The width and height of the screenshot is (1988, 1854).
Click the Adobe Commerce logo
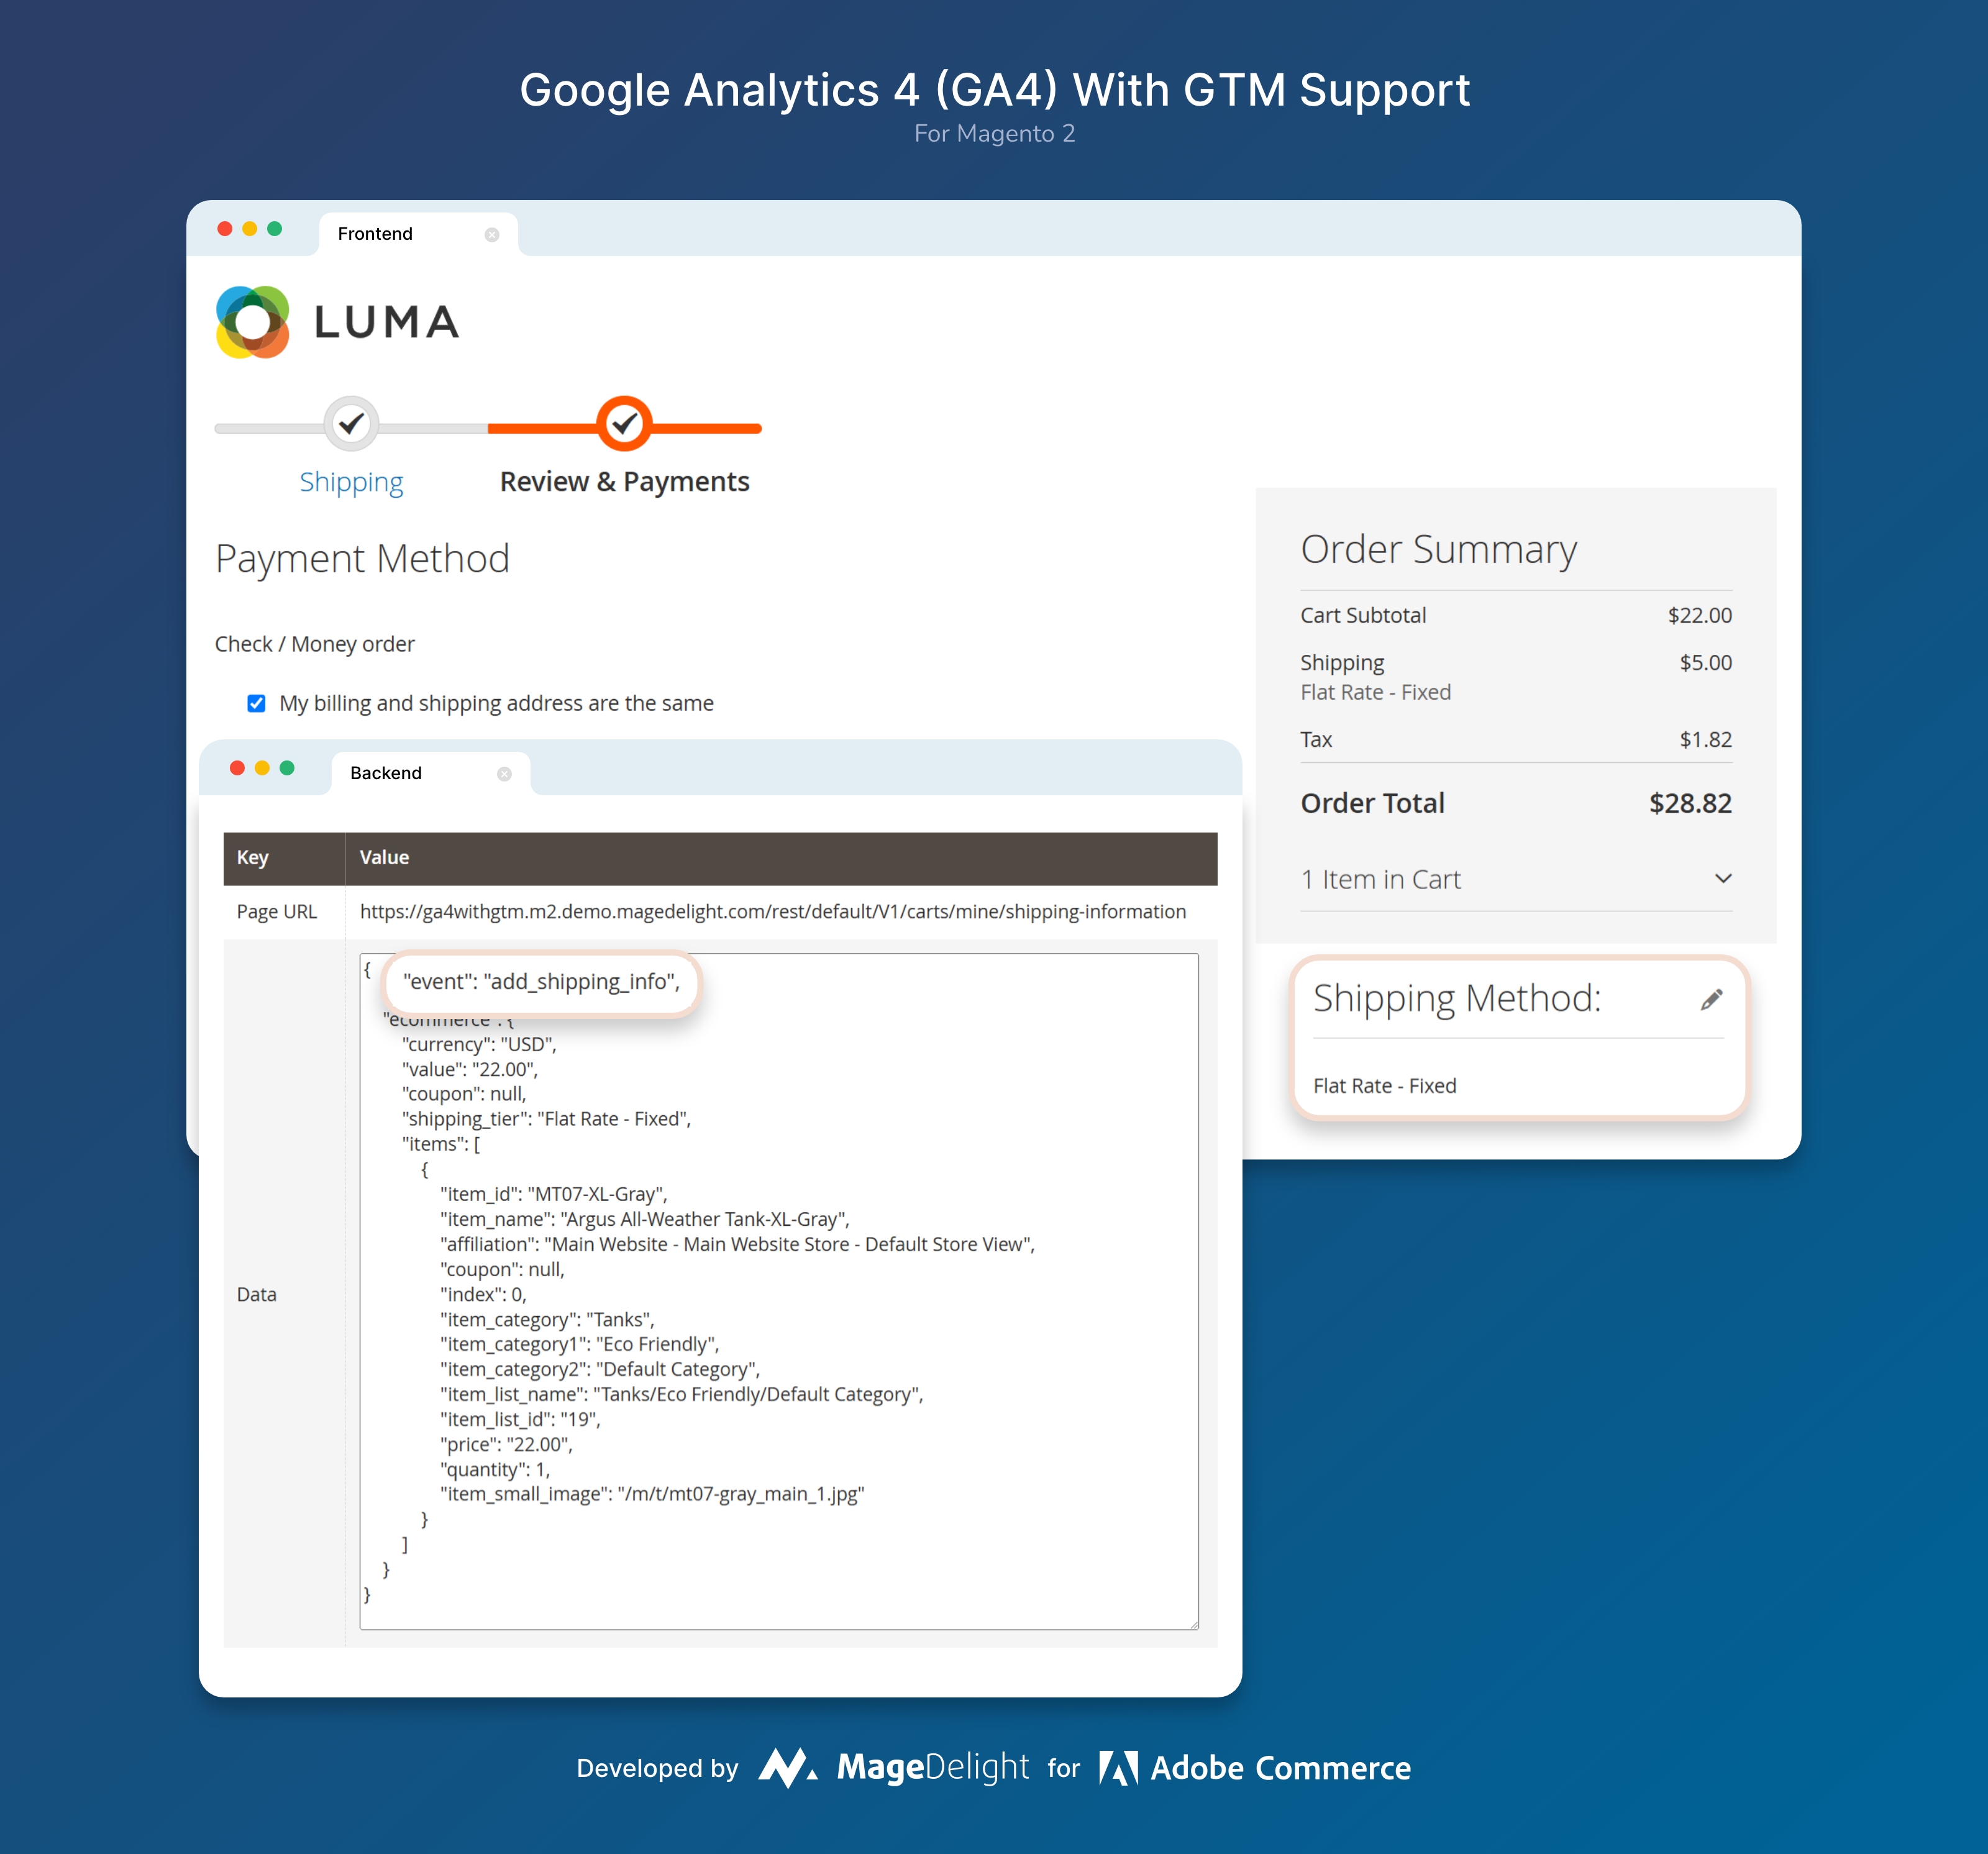coord(1255,1768)
